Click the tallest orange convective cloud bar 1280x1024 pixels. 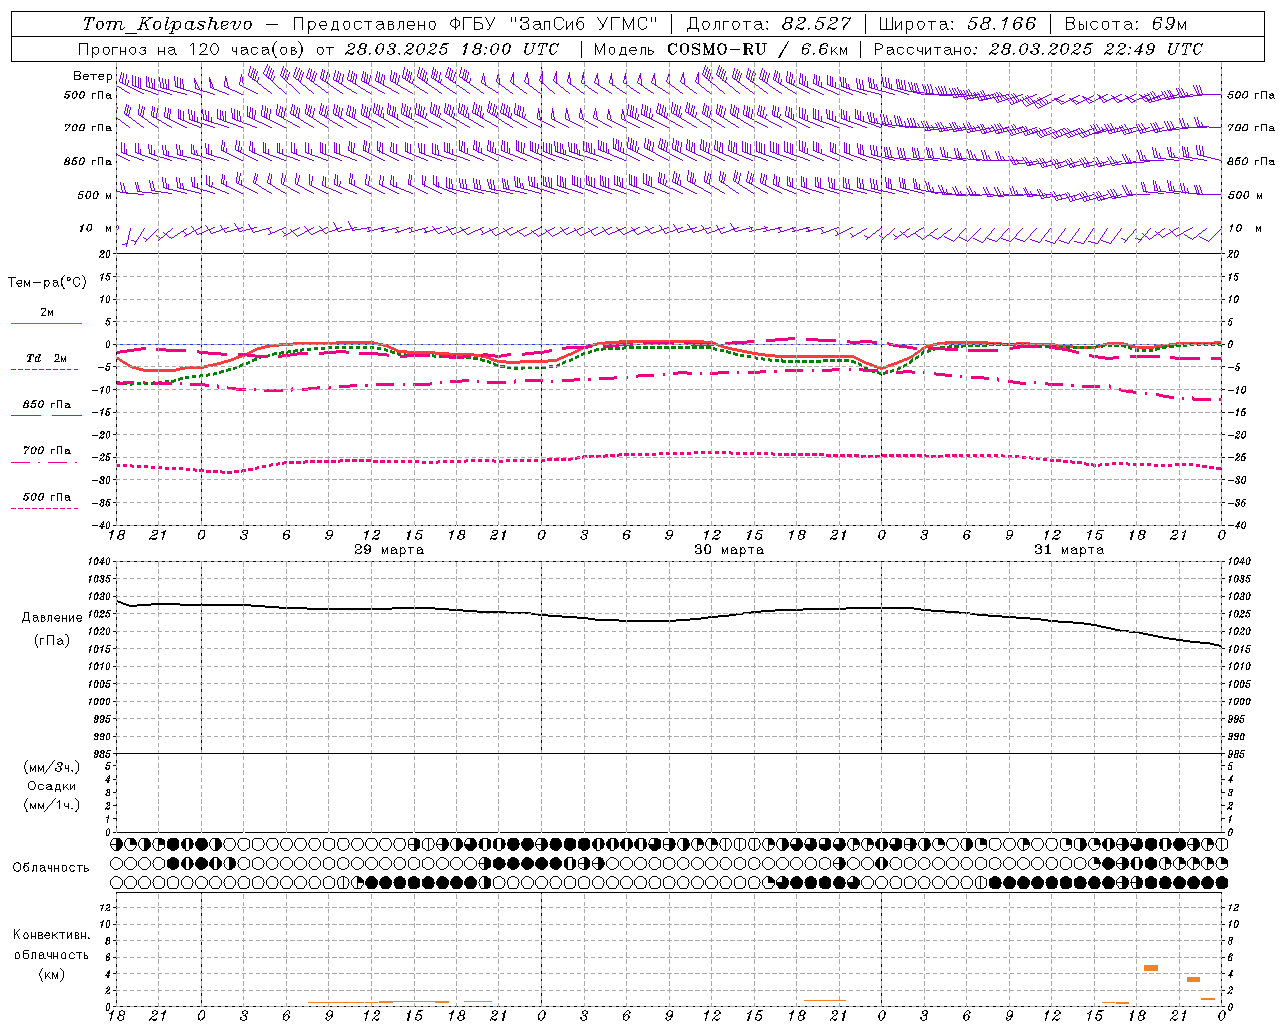(1151, 968)
